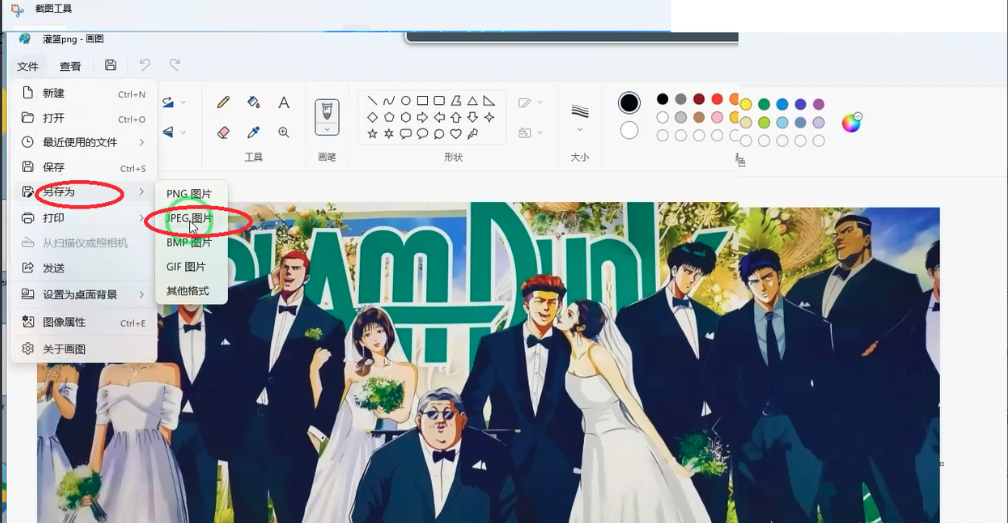The height and width of the screenshot is (523, 1008).
Task: Choose the Heart shape
Action: coord(456,134)
